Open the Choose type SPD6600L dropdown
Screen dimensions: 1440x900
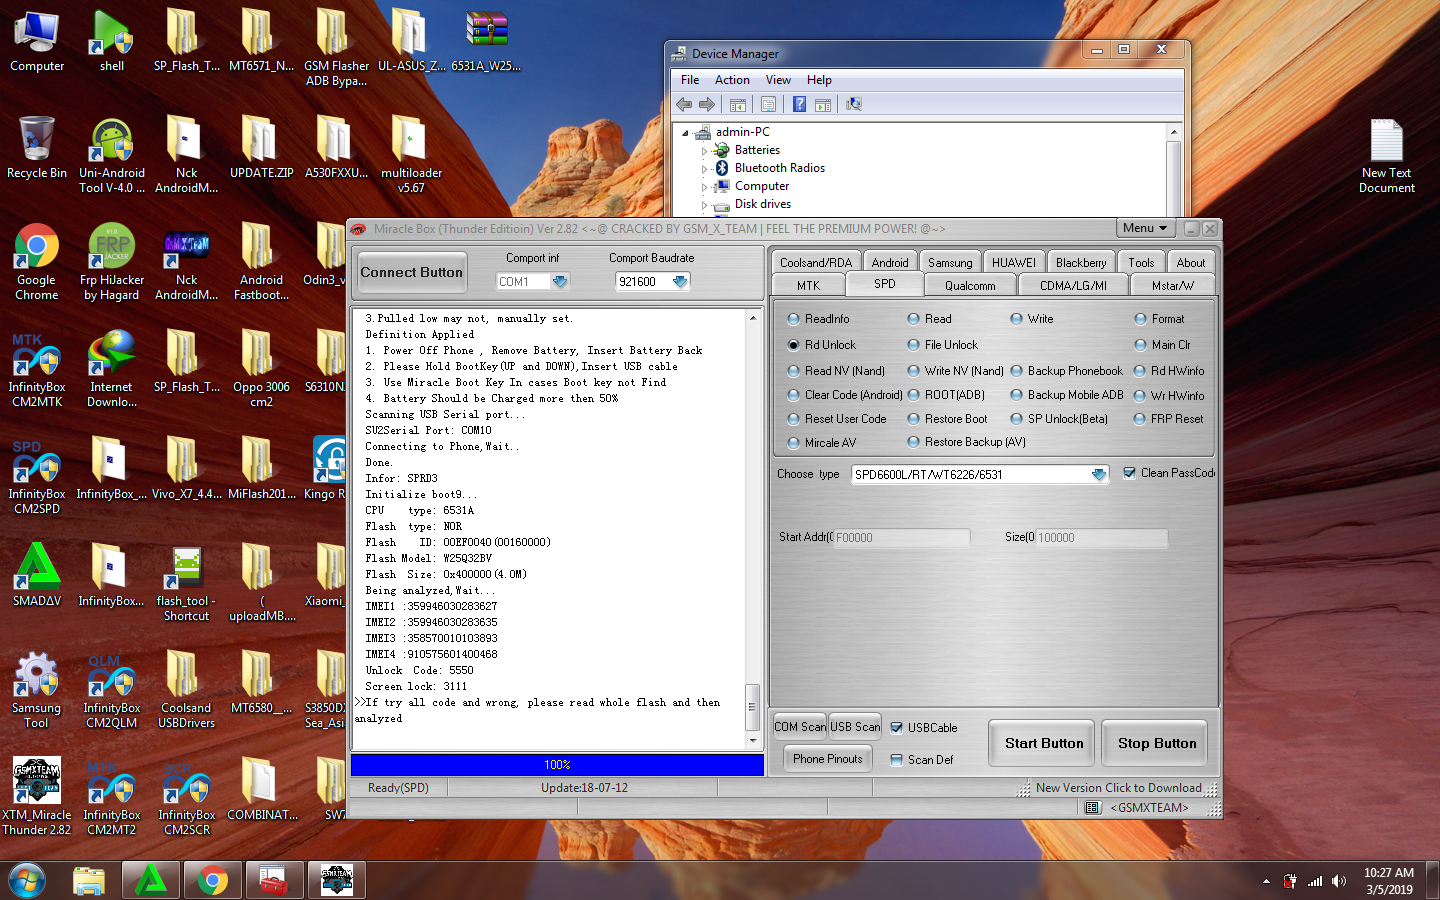(1099, 475)
